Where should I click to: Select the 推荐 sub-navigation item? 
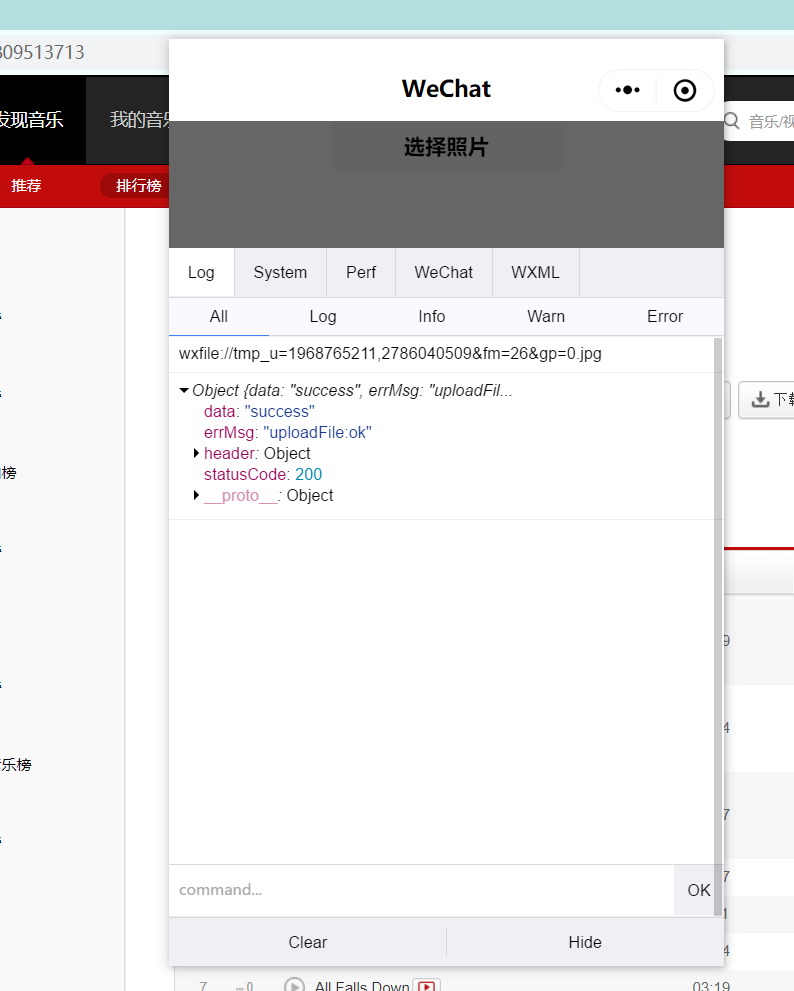26,185
